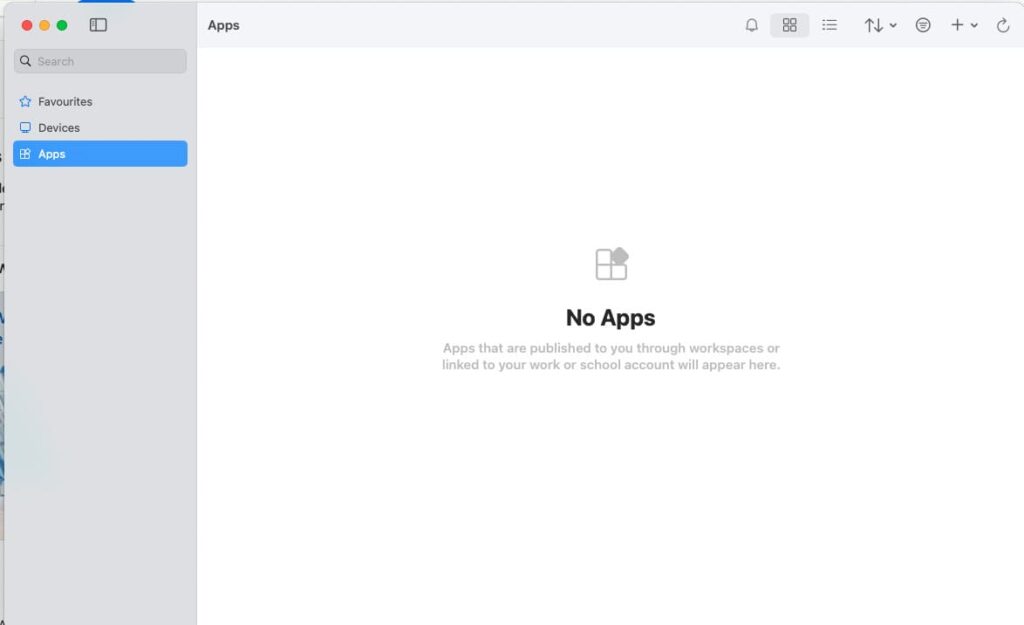Minimize the window with yellow button

coord(44,25)
